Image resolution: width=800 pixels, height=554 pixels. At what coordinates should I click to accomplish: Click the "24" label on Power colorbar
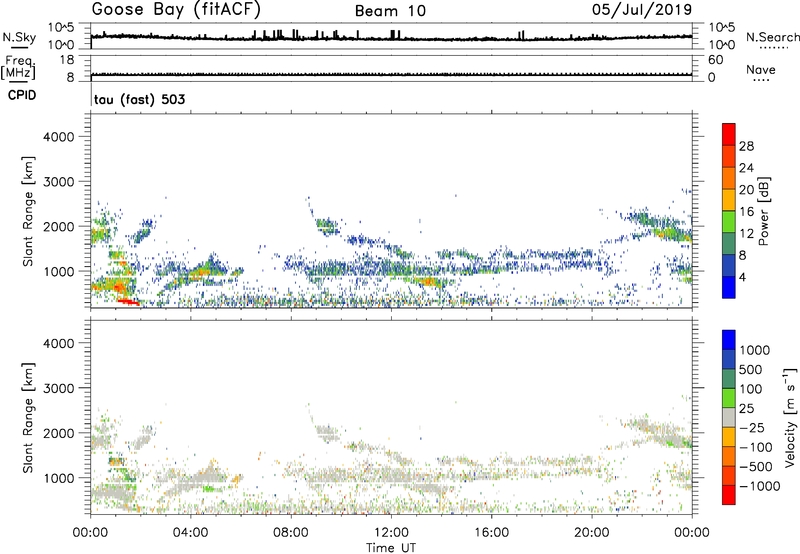coord(746,168)
